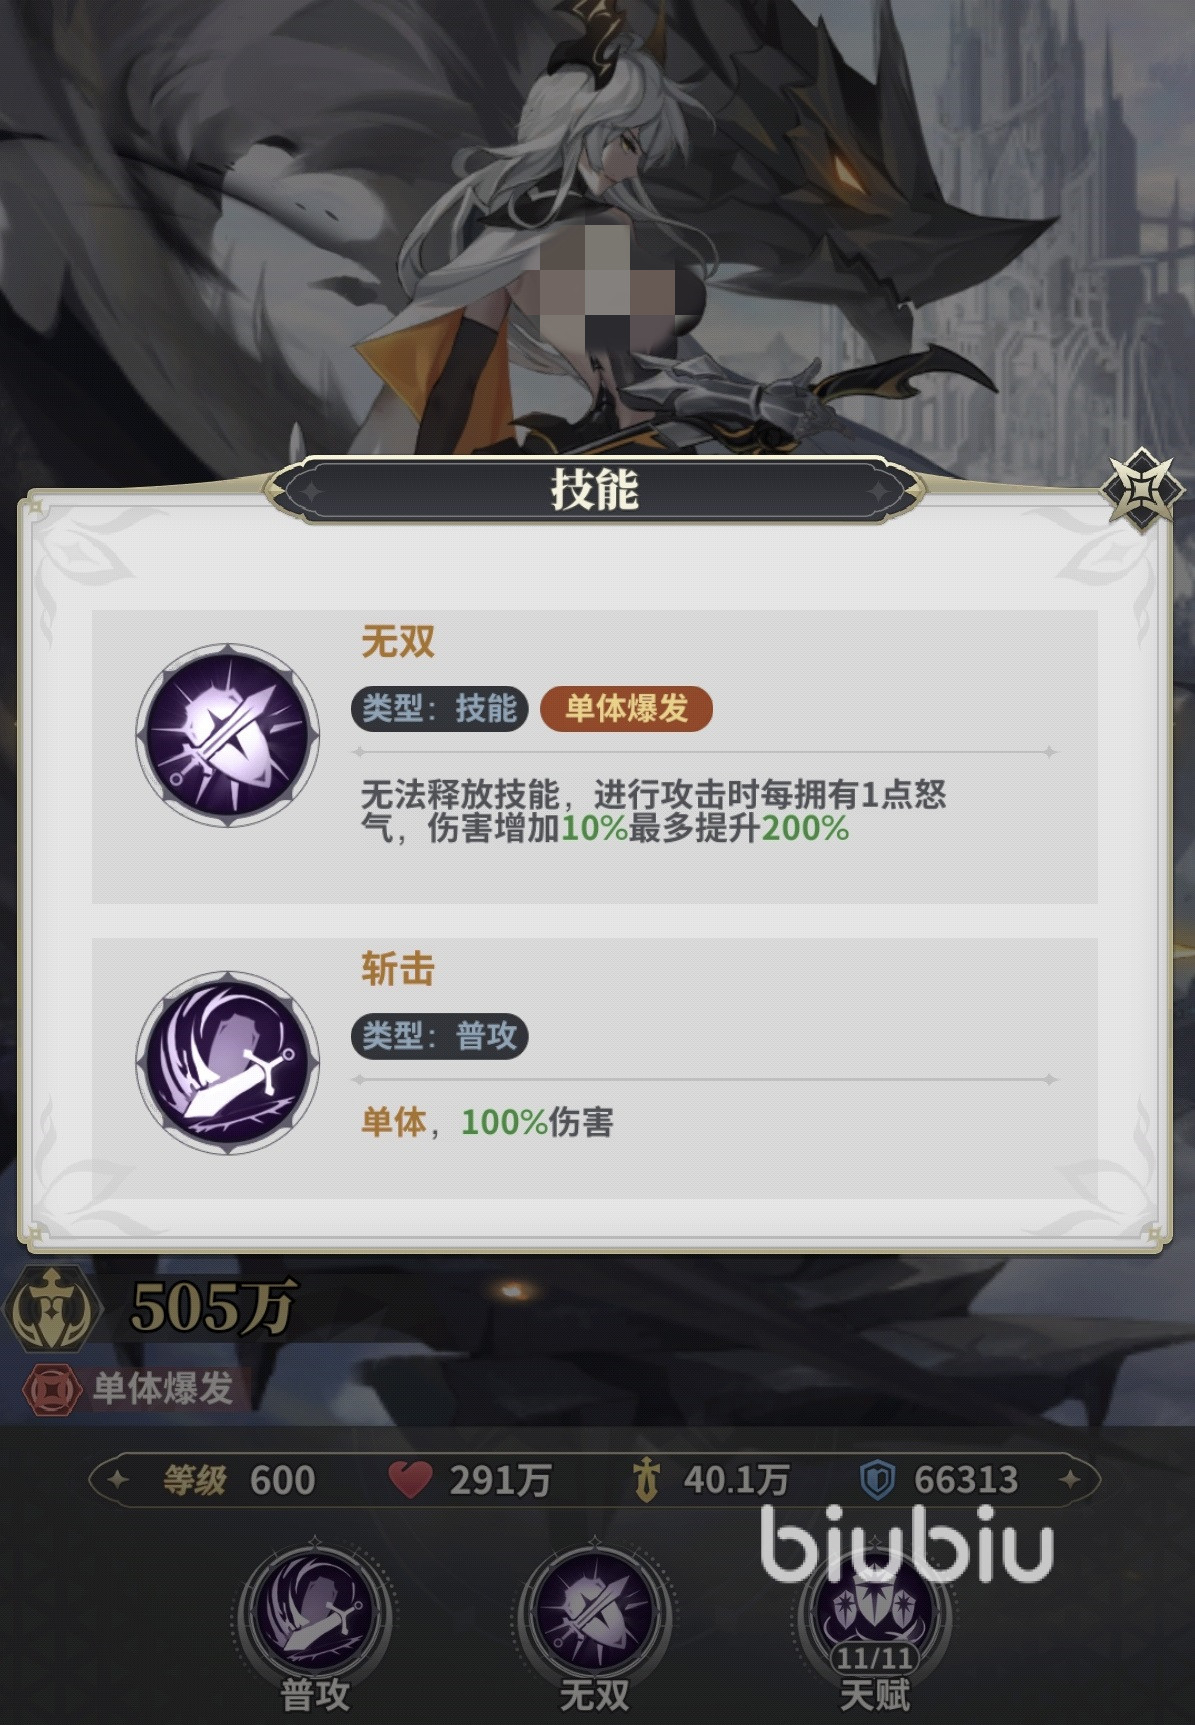The width and height of the screenshot is (1195, 1725).
Task: Tap the 等级 600 level indicator
Action: coord(239,1479)
